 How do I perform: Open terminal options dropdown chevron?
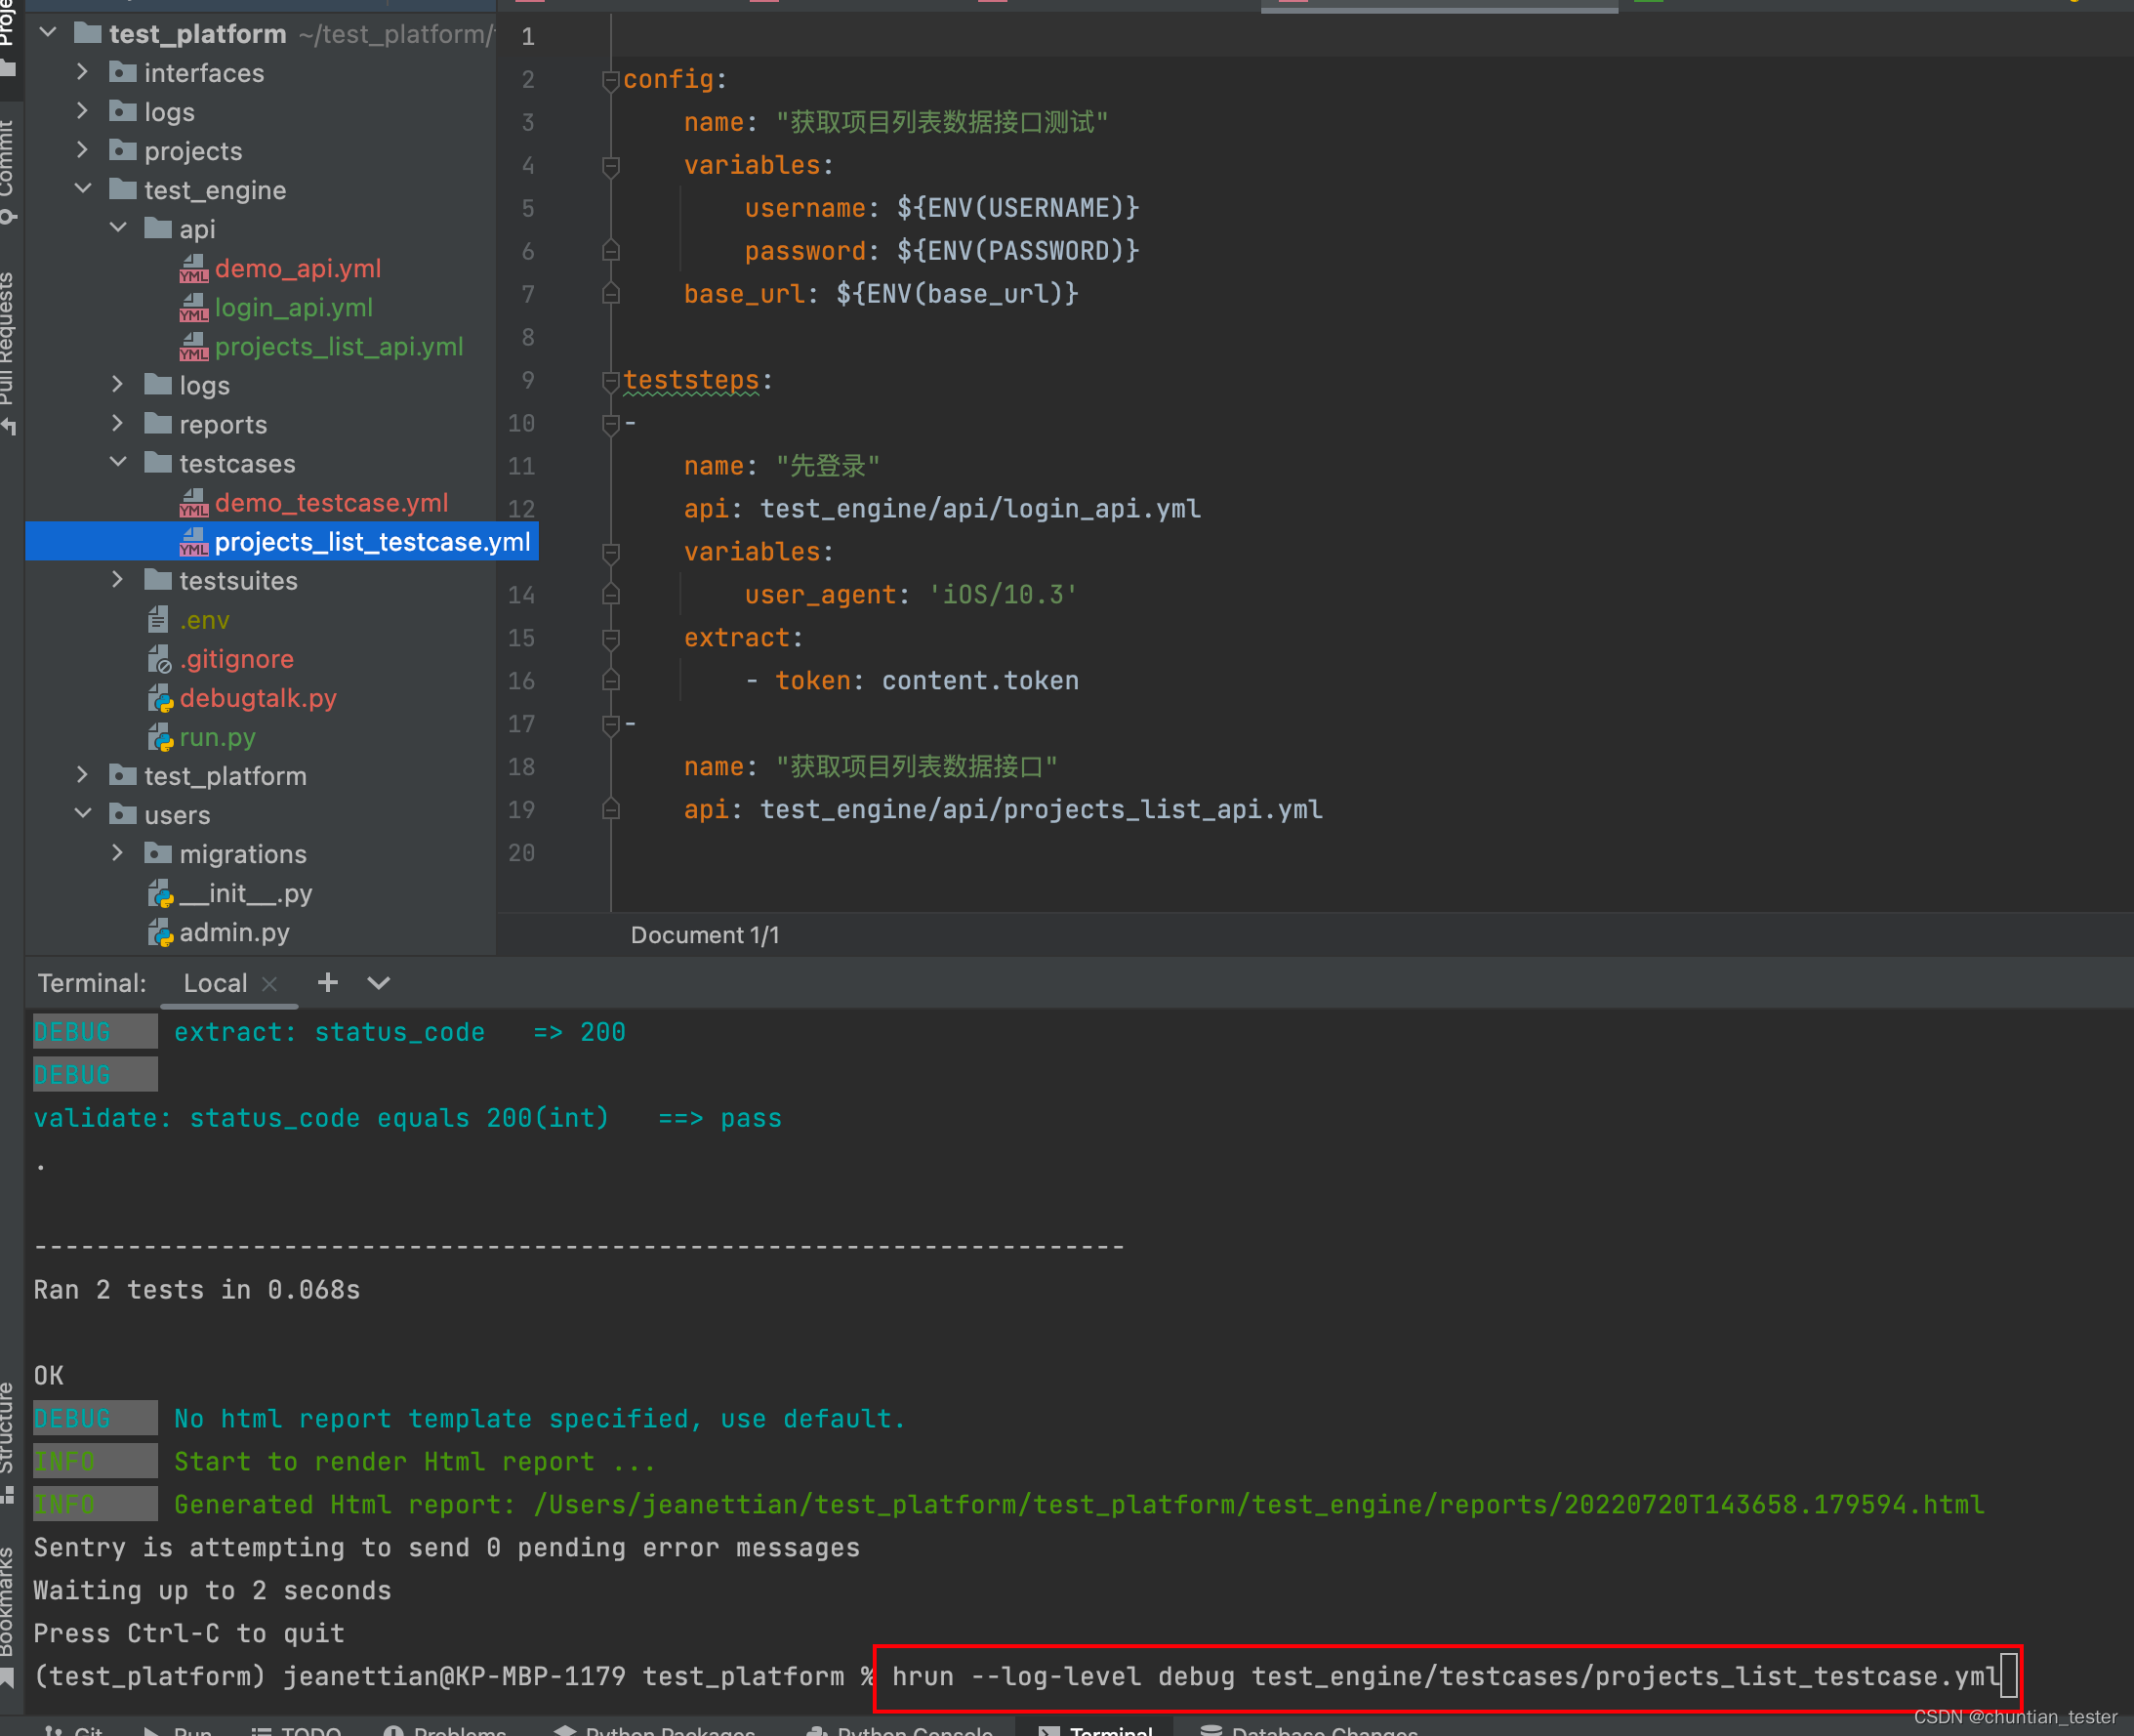tap(378, 983)
